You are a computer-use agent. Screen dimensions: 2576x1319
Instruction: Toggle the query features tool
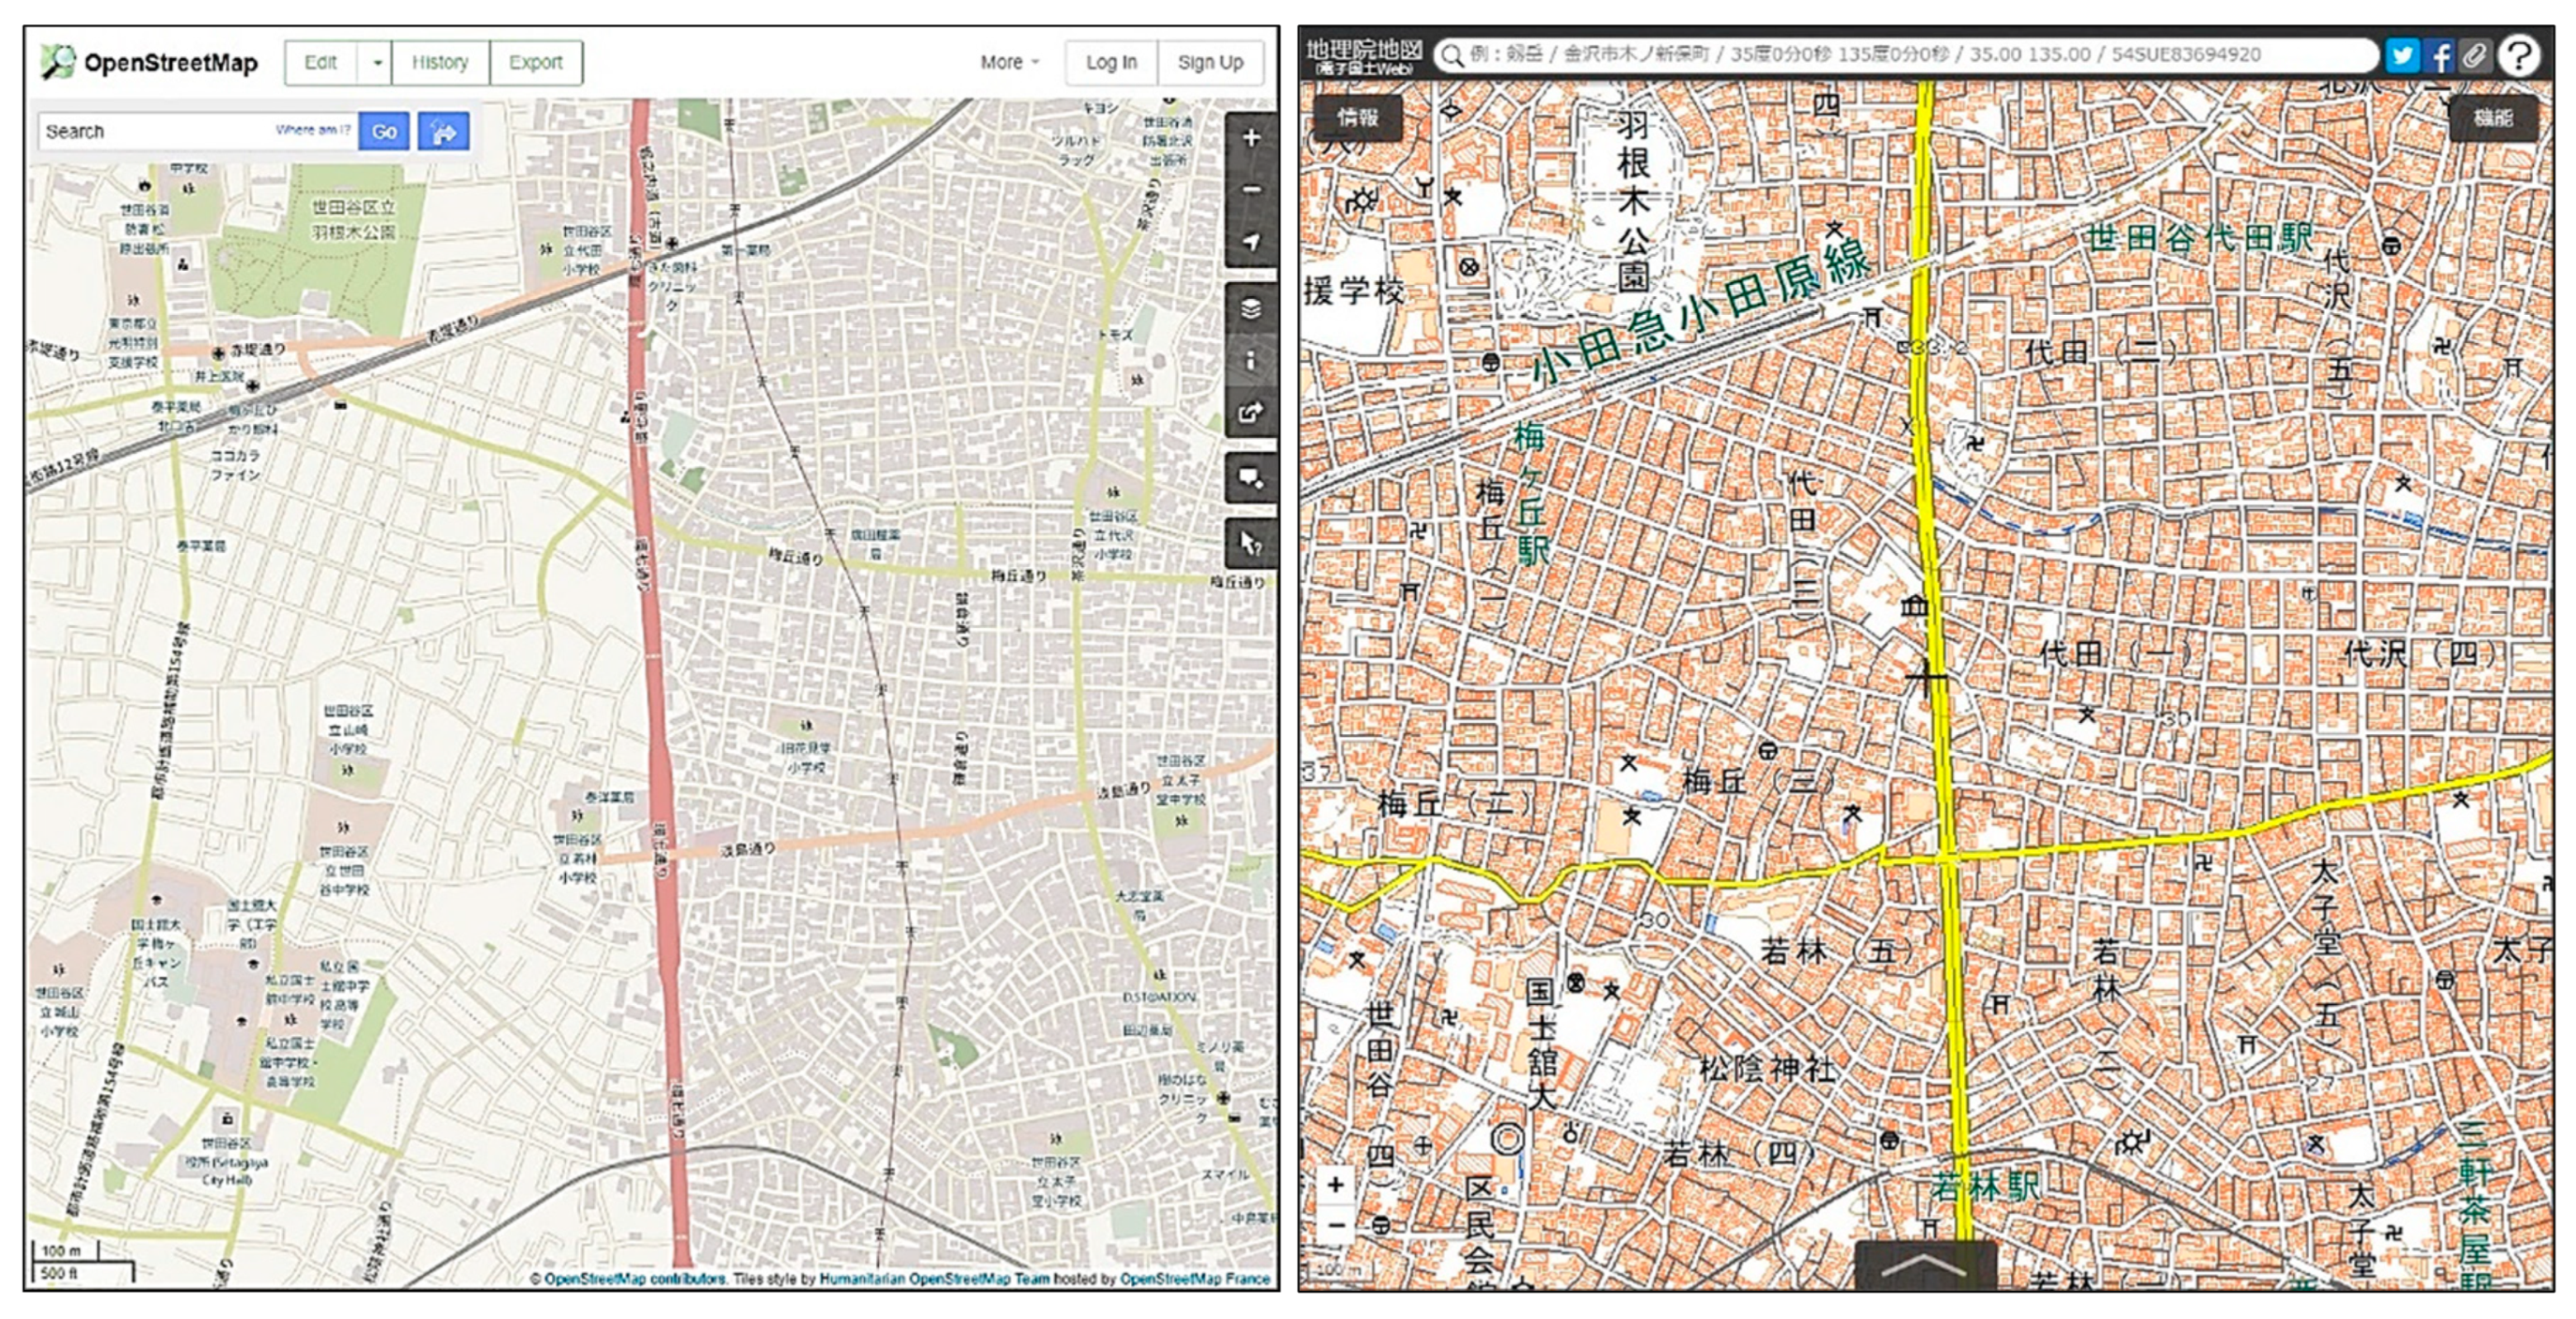[x=1250, y=544]
